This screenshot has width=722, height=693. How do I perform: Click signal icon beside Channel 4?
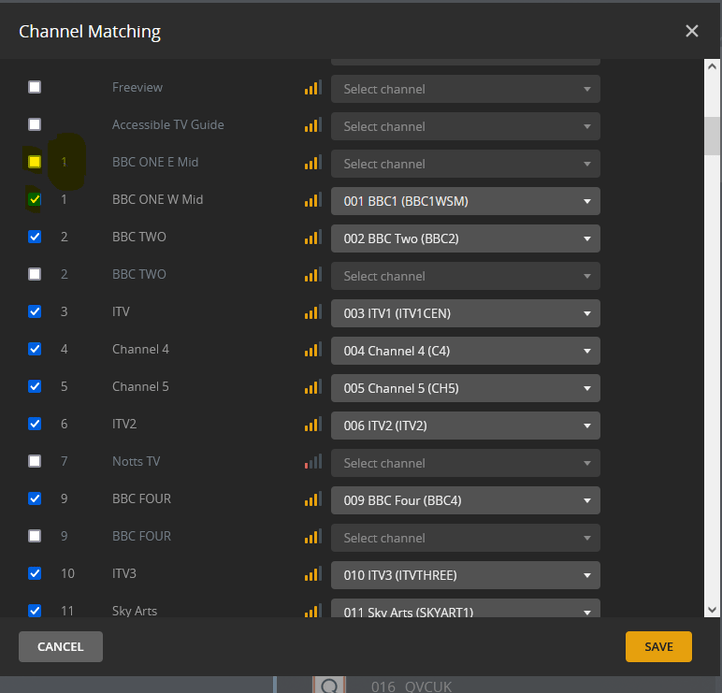313,349
